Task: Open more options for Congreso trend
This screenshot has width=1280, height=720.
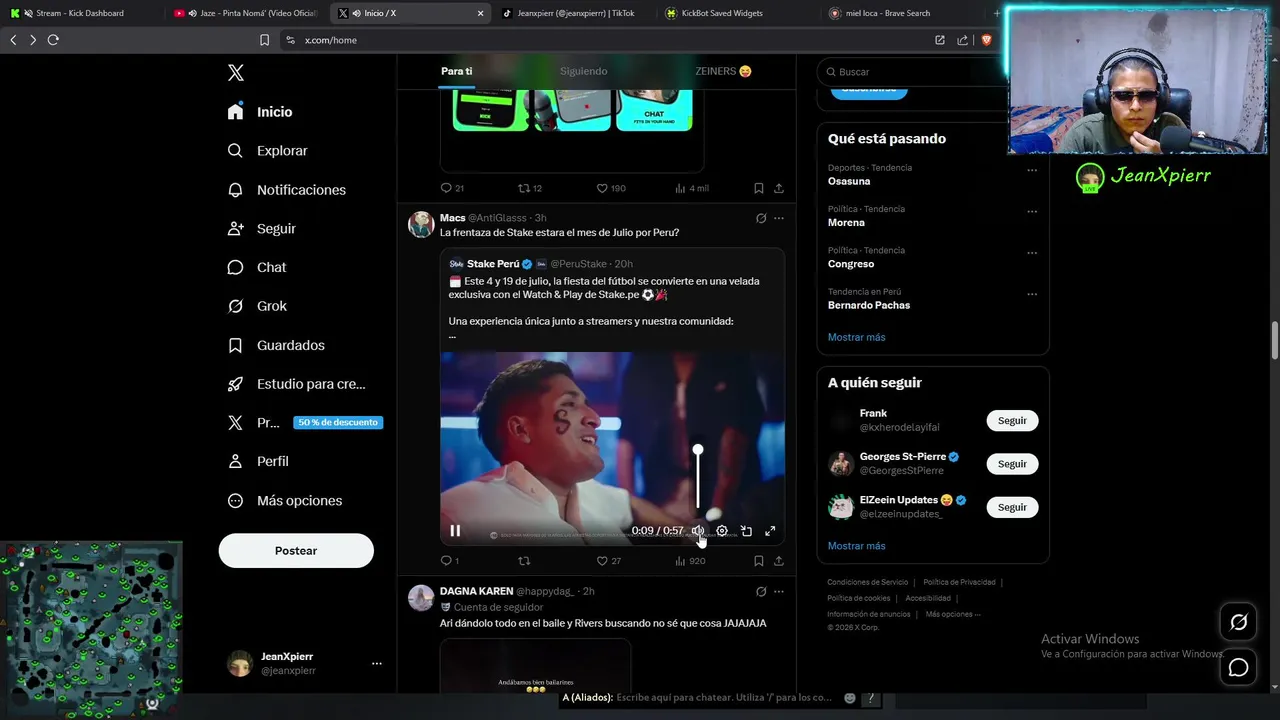Action: tap(1032, 252)
